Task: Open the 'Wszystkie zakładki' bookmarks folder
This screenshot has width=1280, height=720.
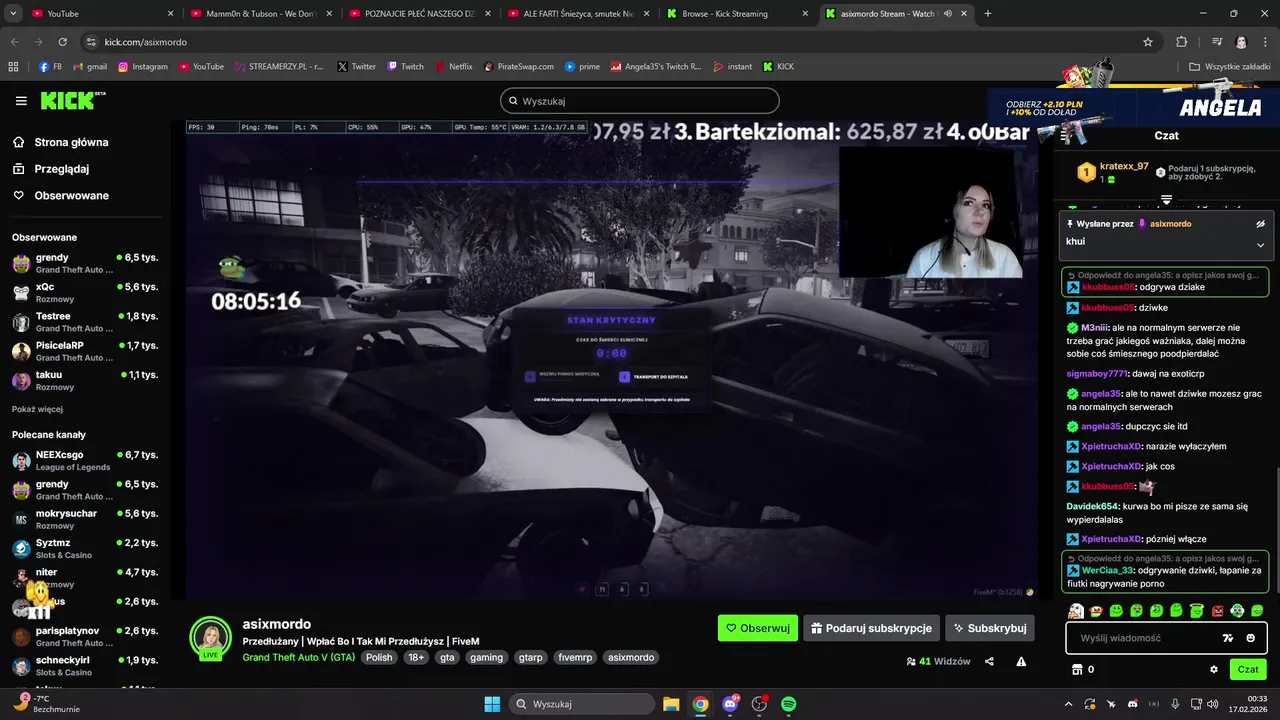Action: [x=1228, y=67]
